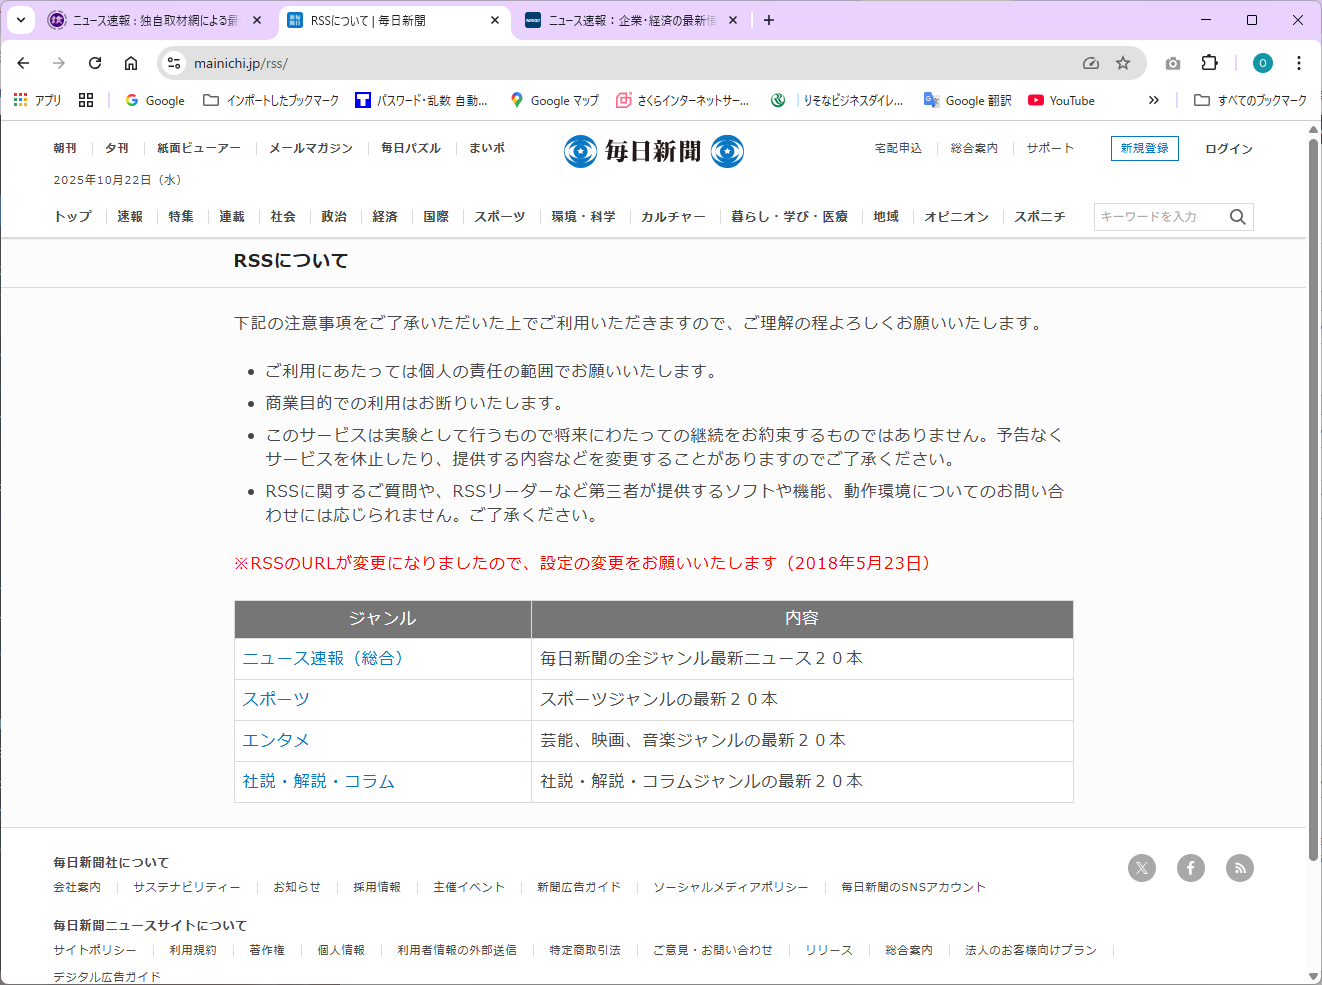Click the ログイン link in the header

(1228, 149)
